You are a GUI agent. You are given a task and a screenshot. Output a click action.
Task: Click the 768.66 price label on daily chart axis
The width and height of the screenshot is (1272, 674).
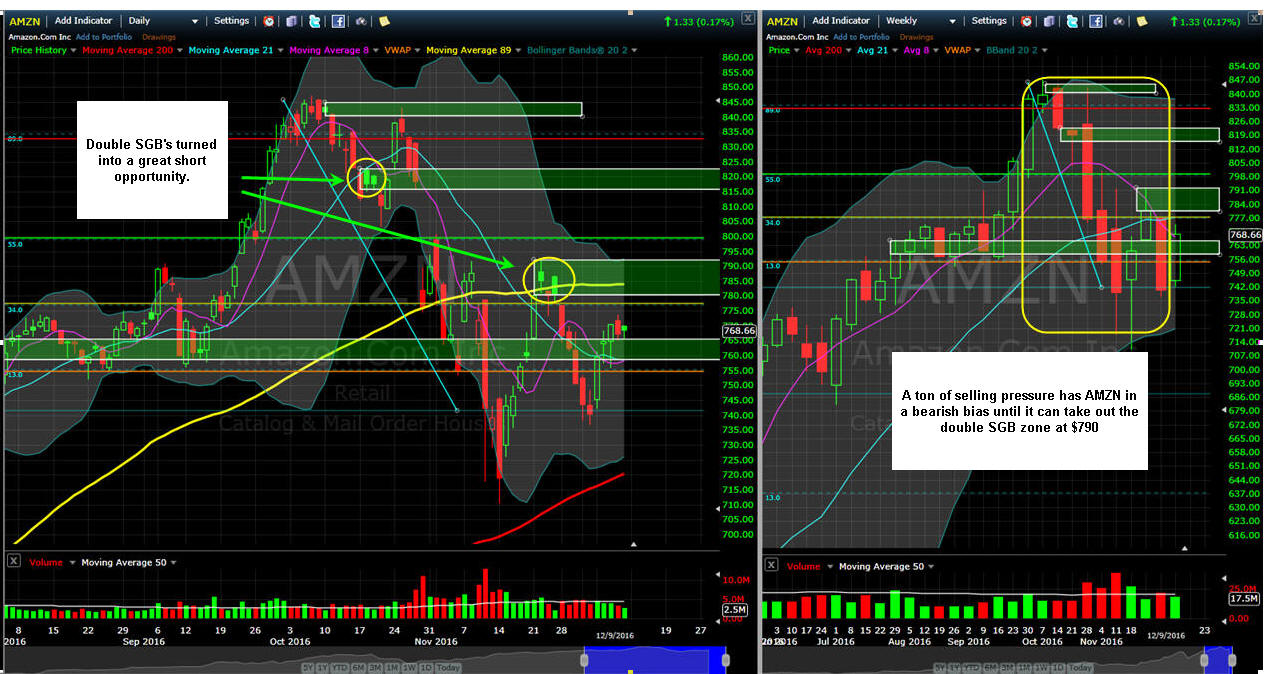tap(738, 330)
